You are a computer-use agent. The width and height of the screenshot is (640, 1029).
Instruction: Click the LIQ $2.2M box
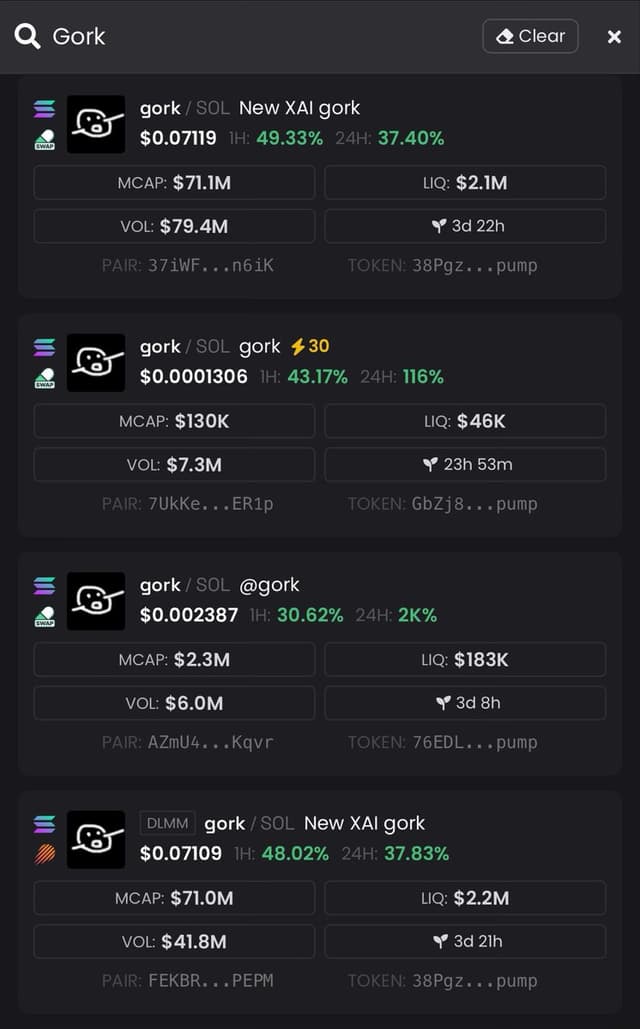465,898
